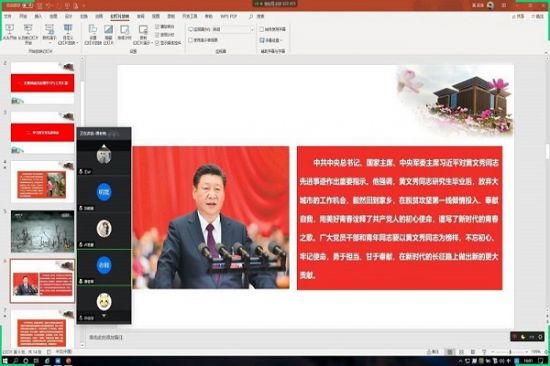
Task: Switch to Slide Sorter view icon
Action: tap(462, 352)
